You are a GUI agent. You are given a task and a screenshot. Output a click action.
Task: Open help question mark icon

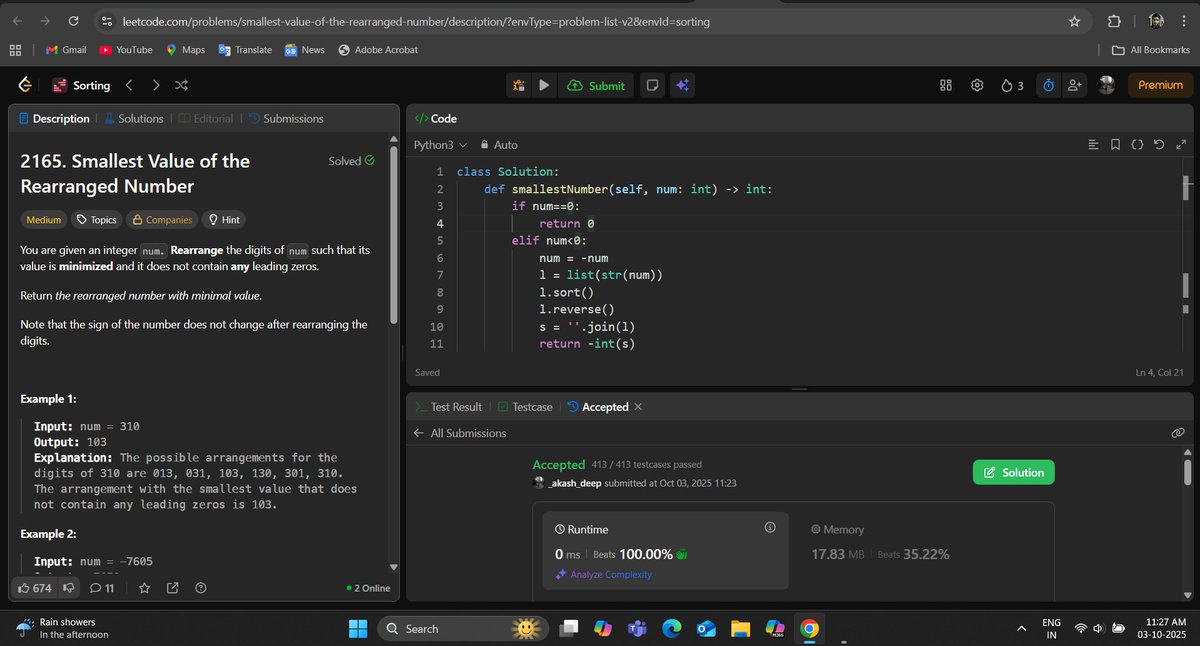[201, 588]
